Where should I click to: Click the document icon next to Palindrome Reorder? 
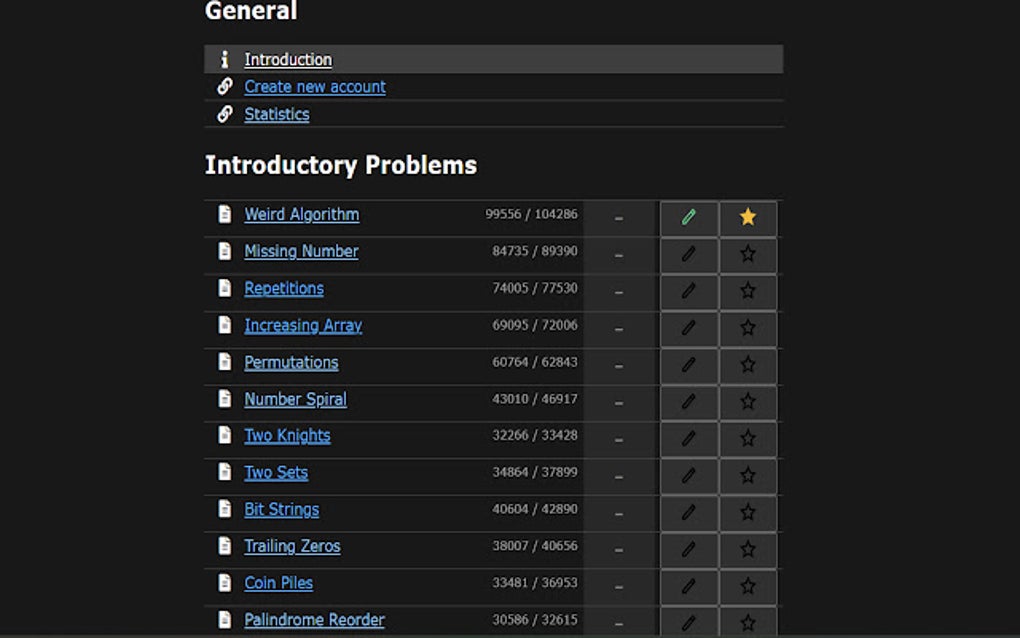point(226,622)
